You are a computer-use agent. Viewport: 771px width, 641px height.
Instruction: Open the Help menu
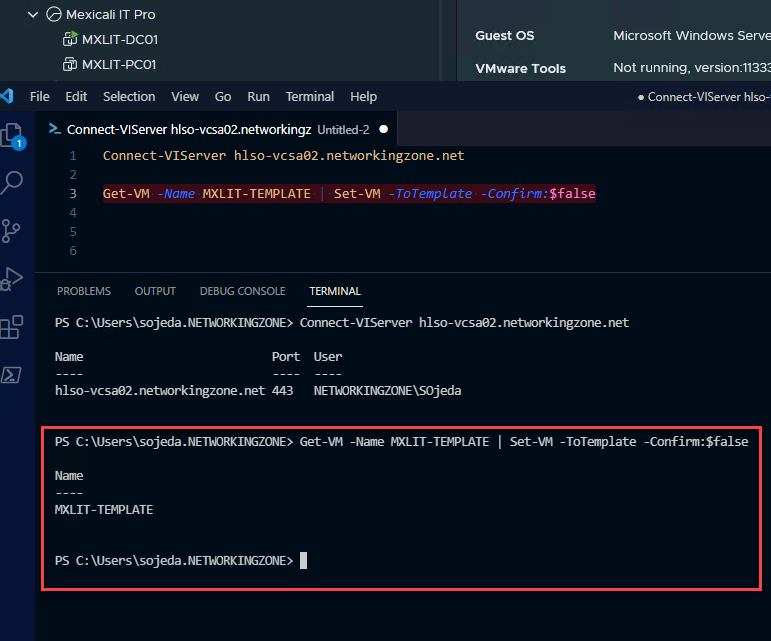pos(364,97)
